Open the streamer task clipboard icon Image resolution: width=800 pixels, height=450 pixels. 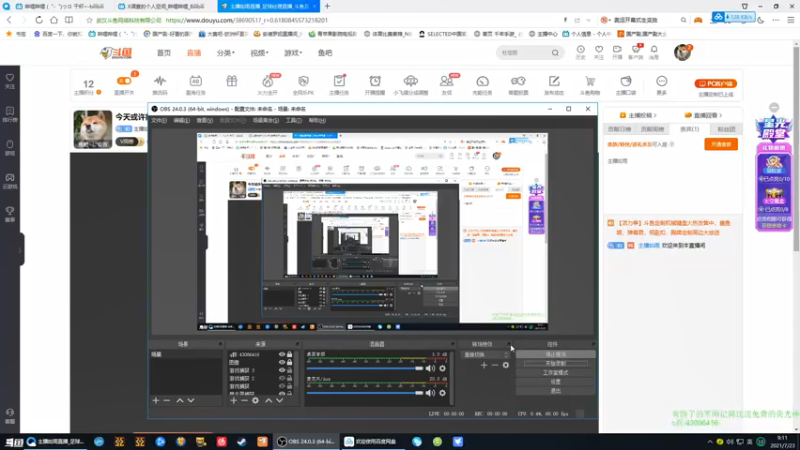pyautogui.click(x=339, y=81)
